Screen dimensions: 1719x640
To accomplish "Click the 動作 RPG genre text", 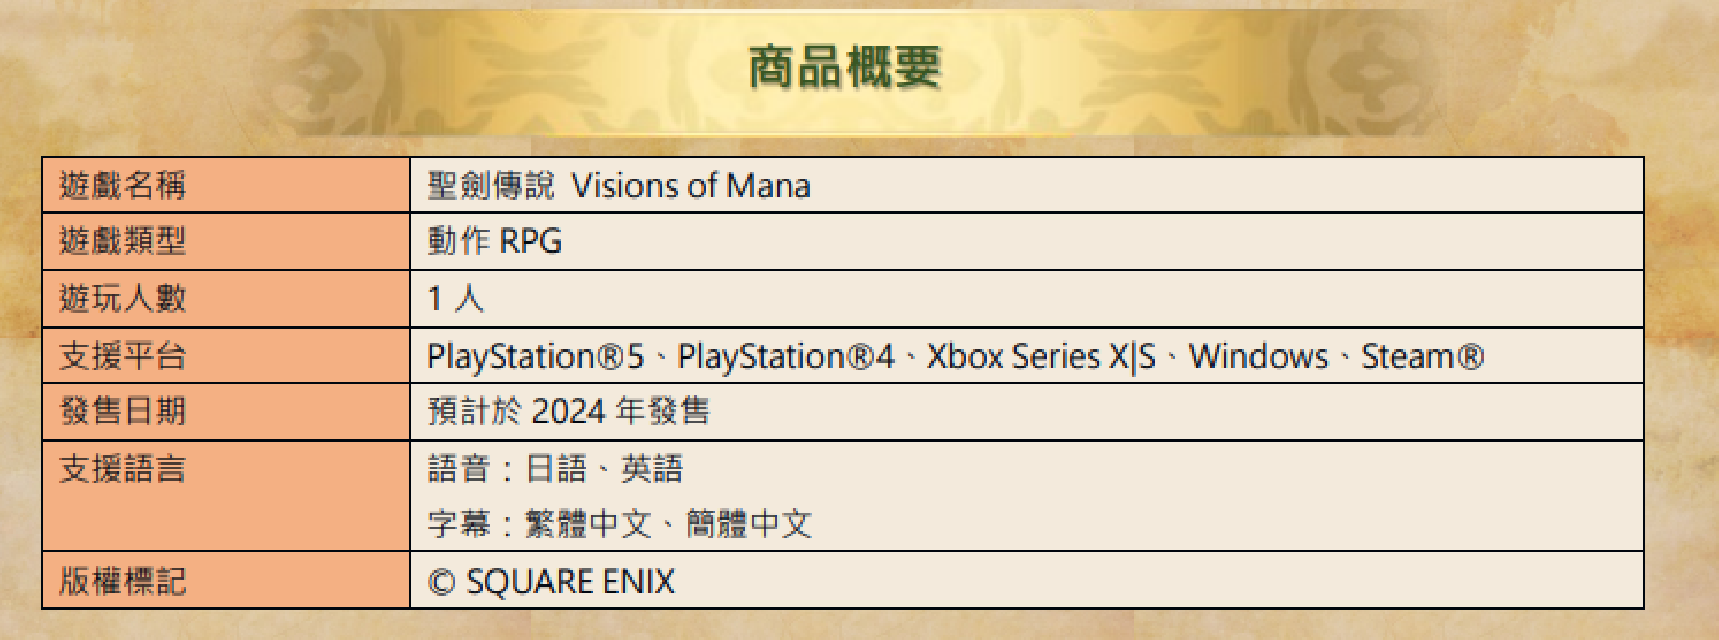I will coord(495,241).
